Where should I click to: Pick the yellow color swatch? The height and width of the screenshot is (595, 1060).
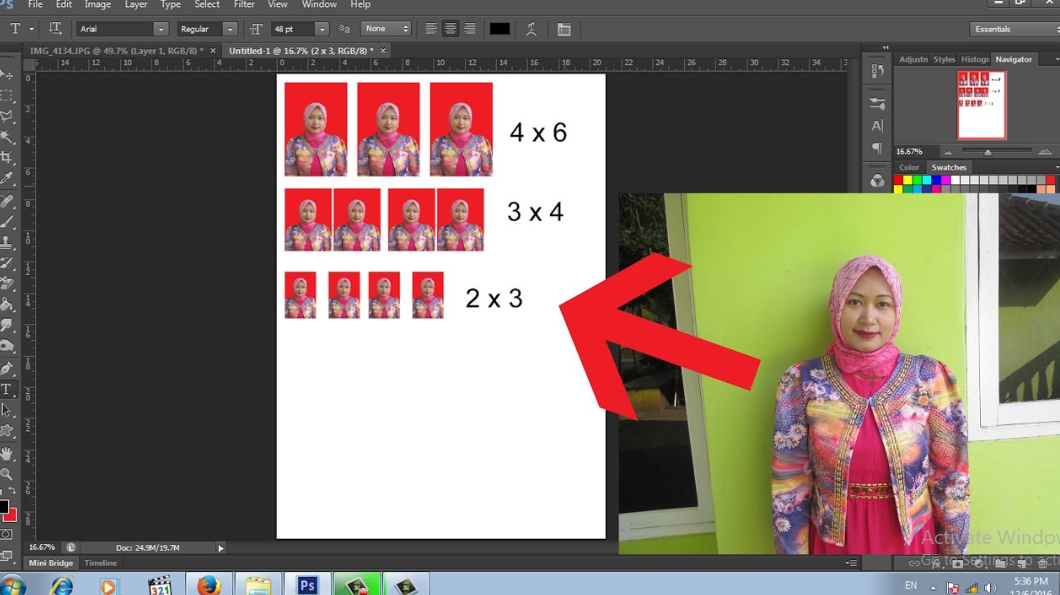(x=908, y=180)
